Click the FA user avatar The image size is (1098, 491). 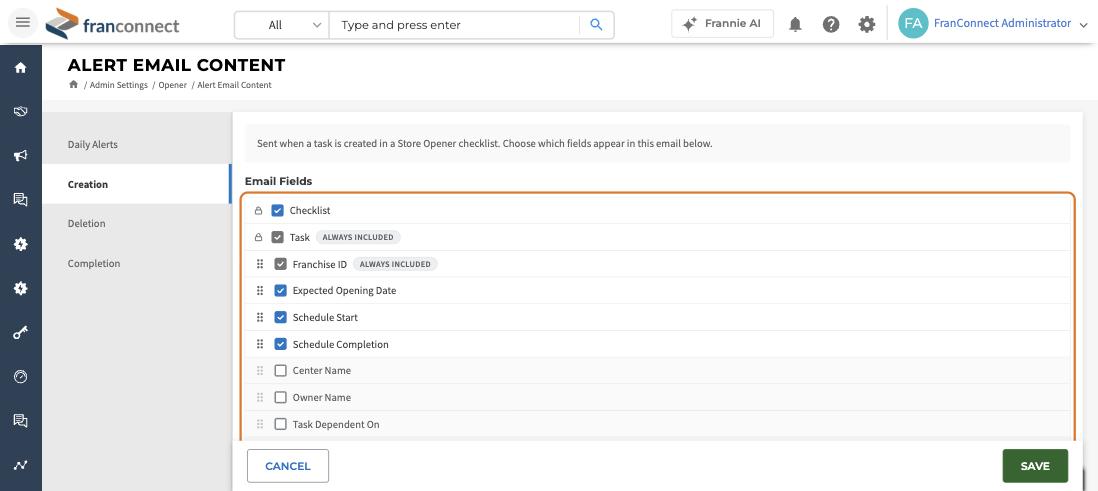(x=912, y=23)
